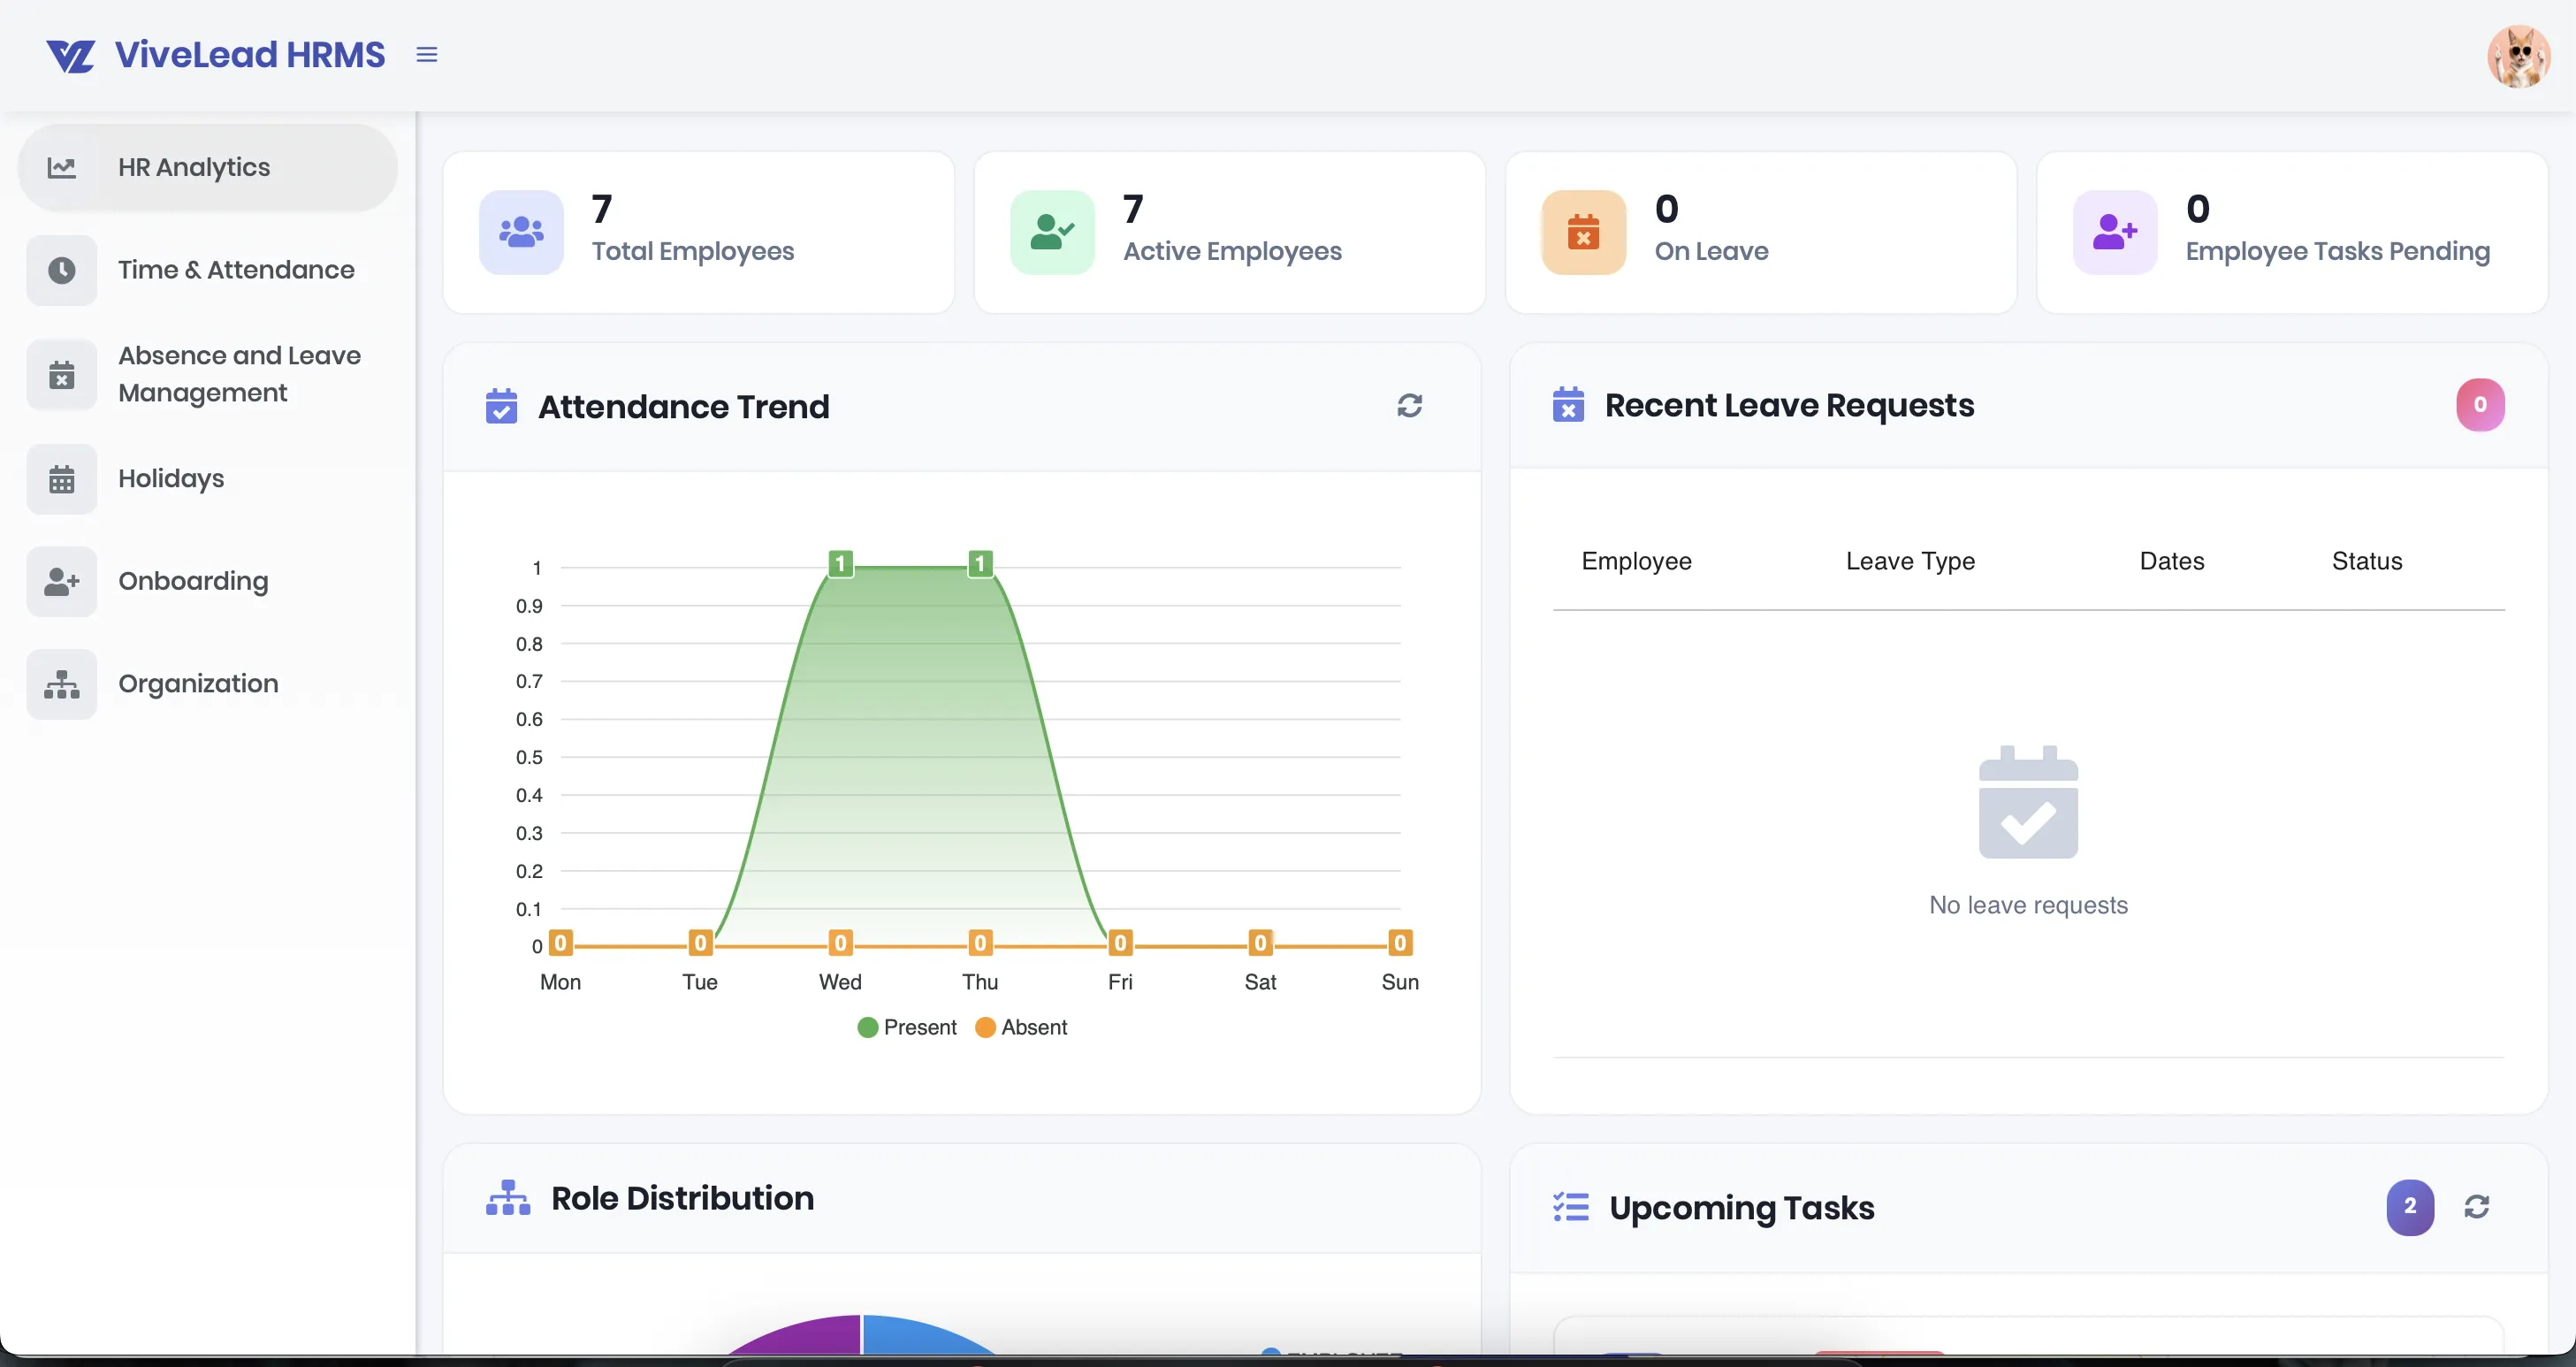2576x1367 pixels.
Task: Click the purple 2 upcoming tasks badge
Action: [2410, 1207]
